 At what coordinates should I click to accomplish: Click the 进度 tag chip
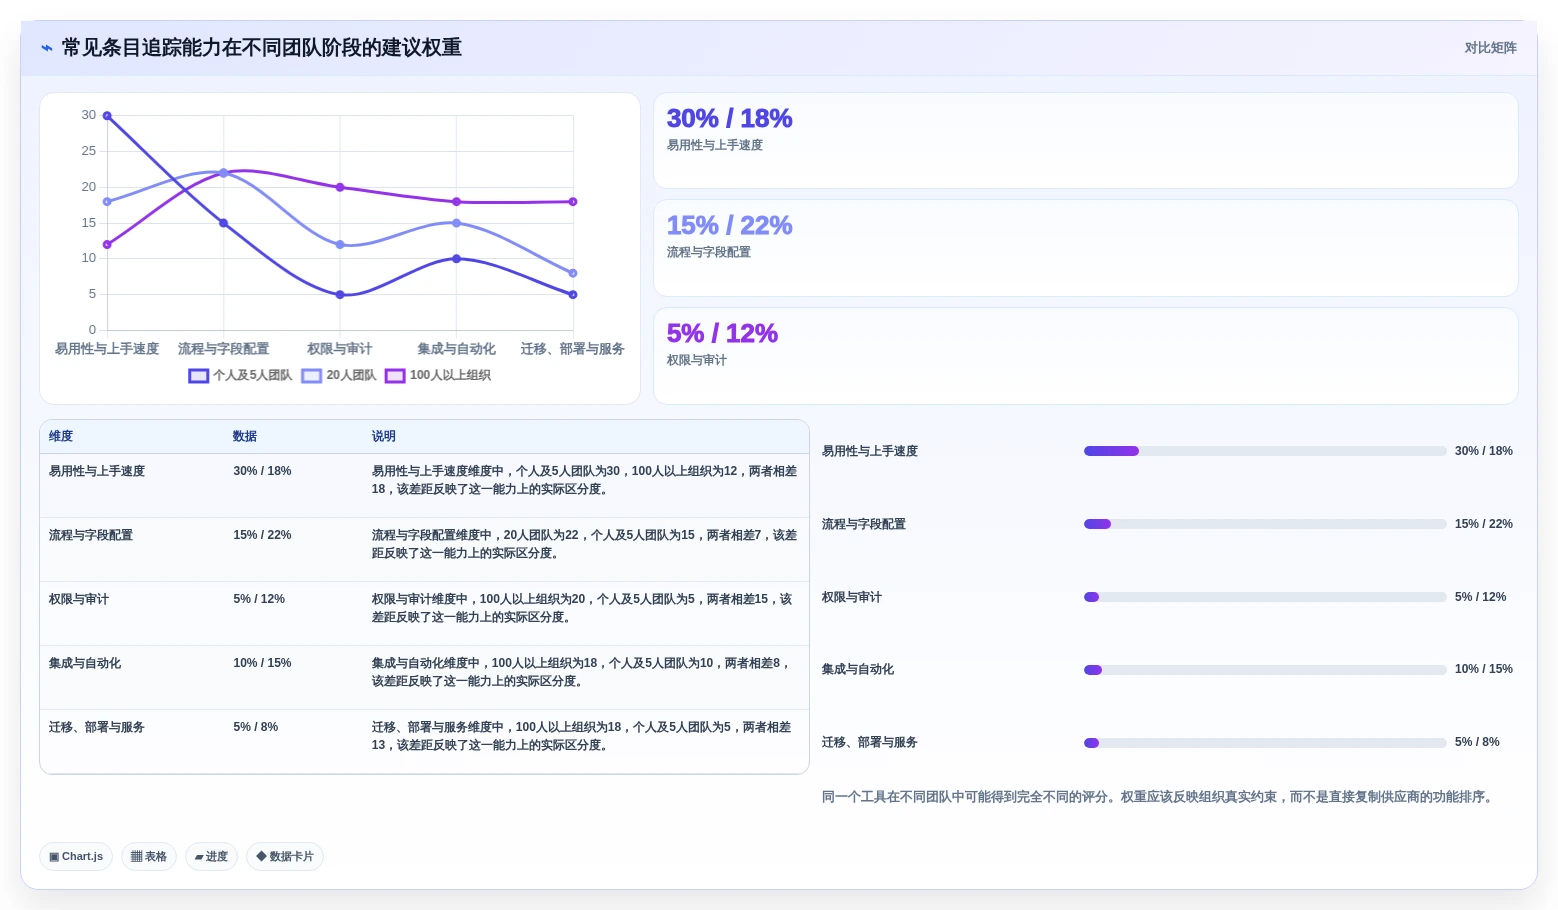tap(211, 857)
